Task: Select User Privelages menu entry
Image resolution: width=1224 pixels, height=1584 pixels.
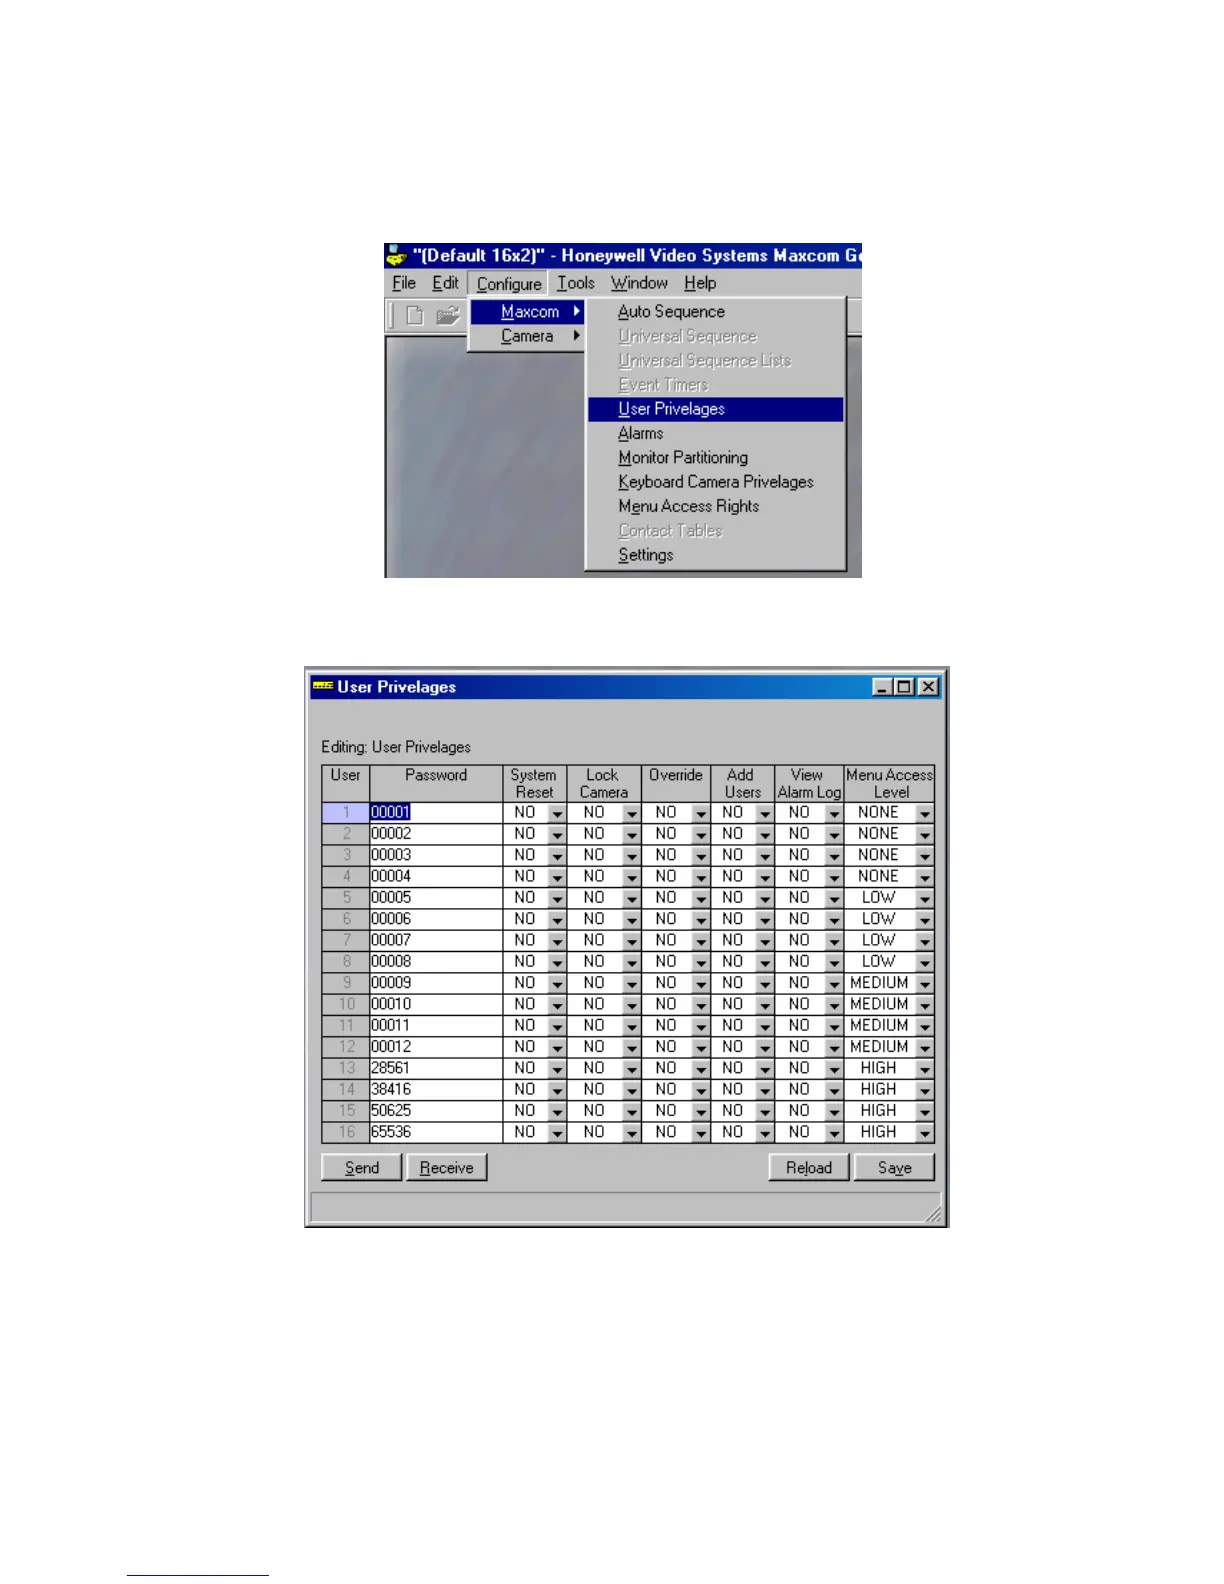Action: pyautogui.click(x=716, y=409)
